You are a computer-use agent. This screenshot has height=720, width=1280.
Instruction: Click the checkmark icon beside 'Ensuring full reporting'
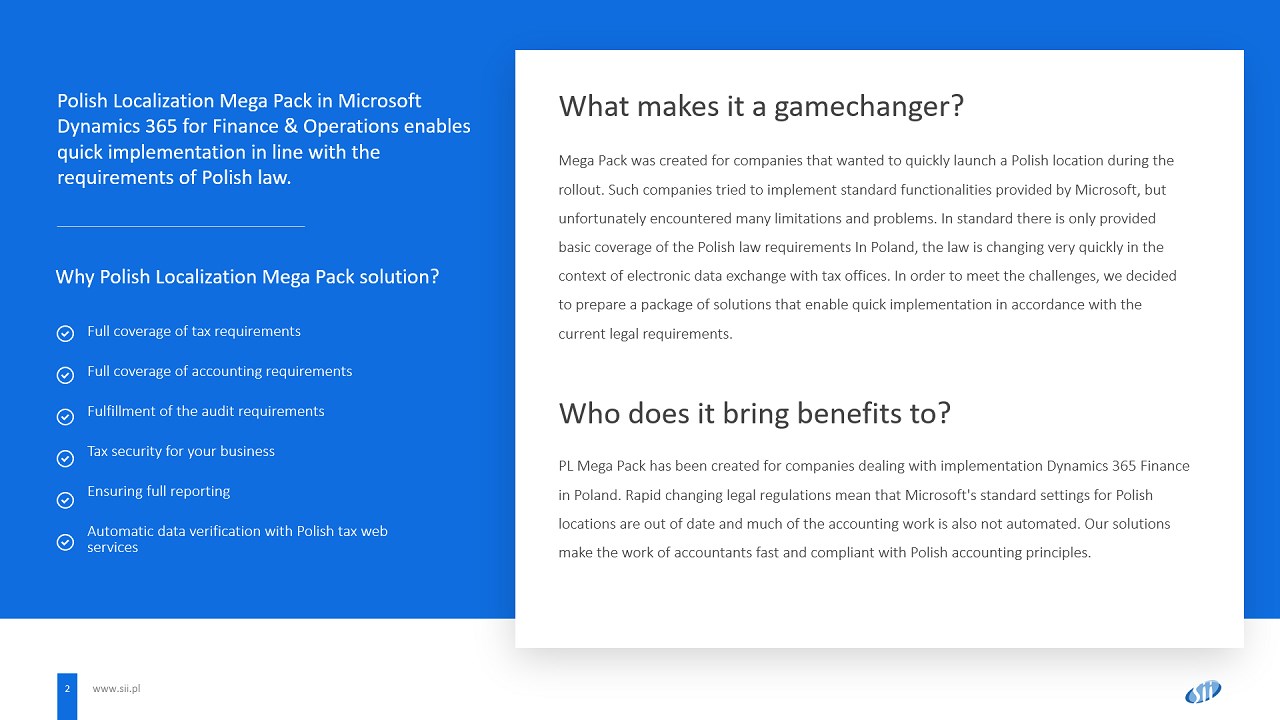point(65,500)
